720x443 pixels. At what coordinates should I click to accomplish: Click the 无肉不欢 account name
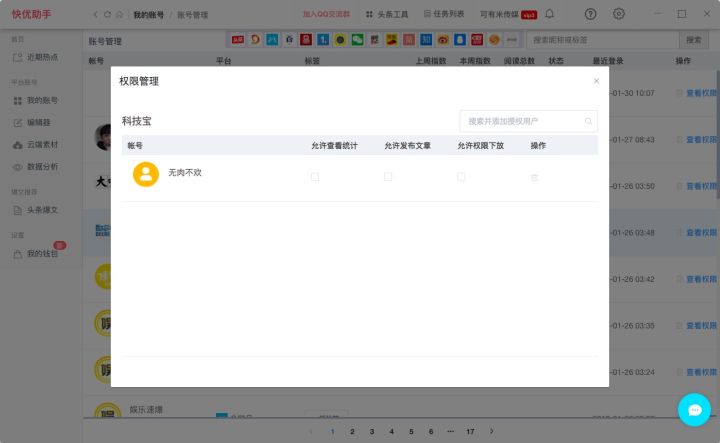tap(185, 173)
